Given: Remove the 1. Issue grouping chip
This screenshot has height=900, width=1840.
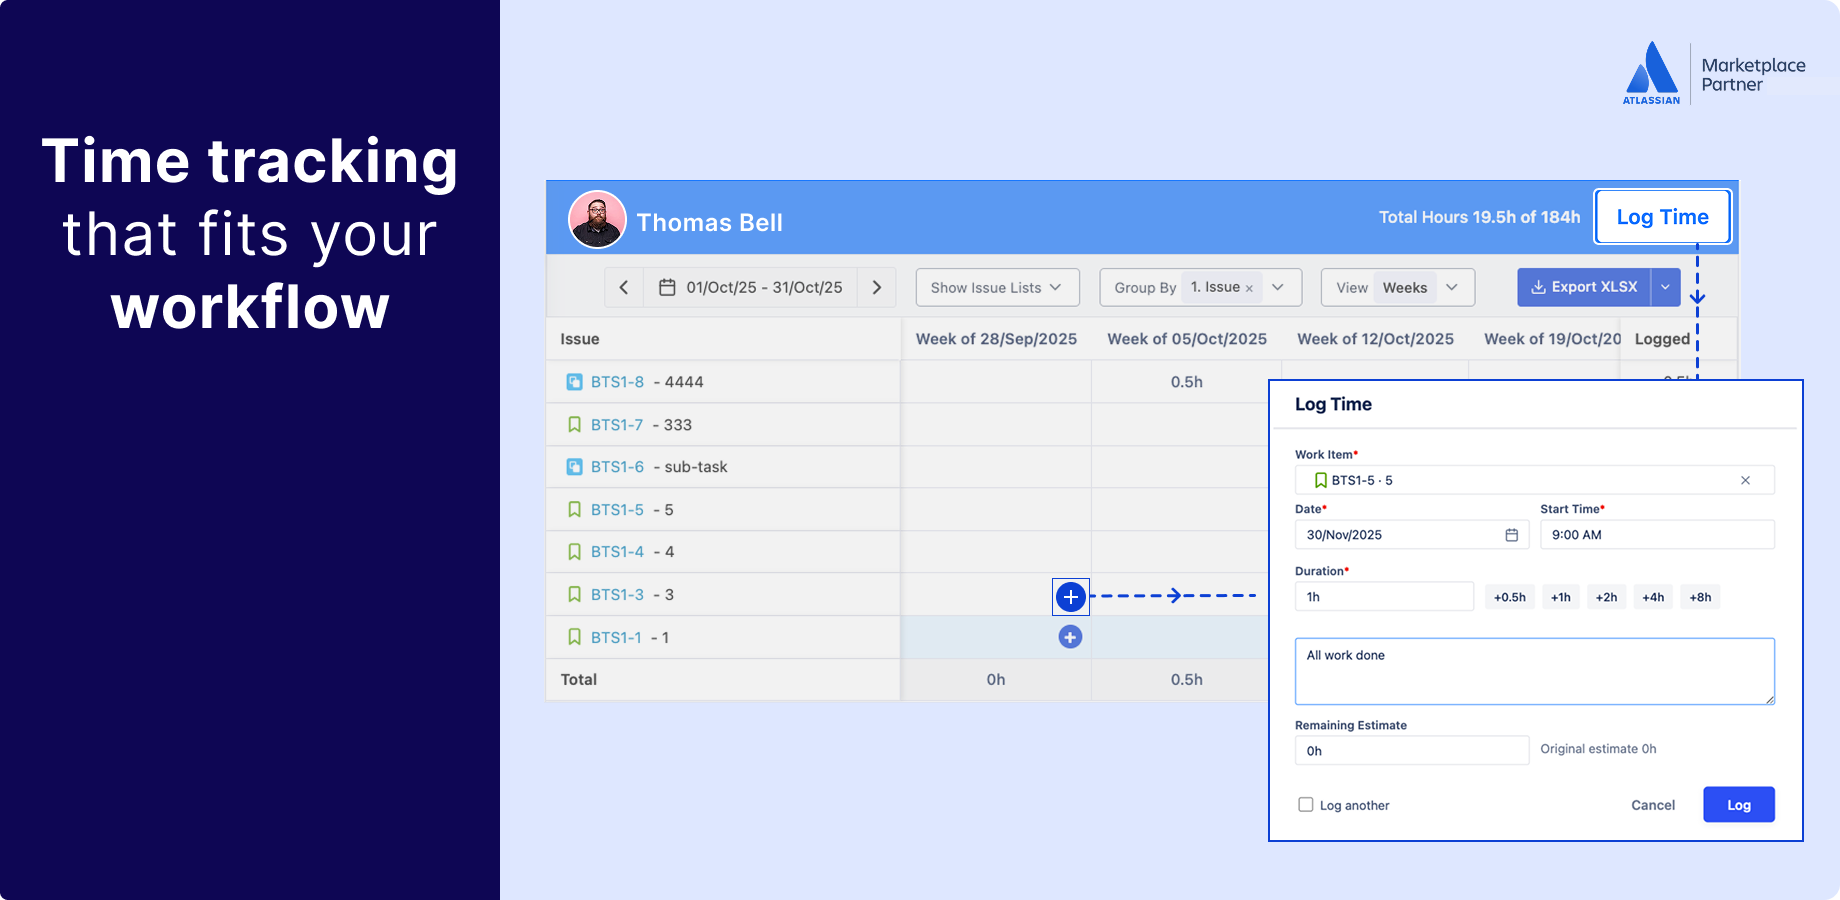Looking at the screenshot, I should click(x=1249, y=287).
